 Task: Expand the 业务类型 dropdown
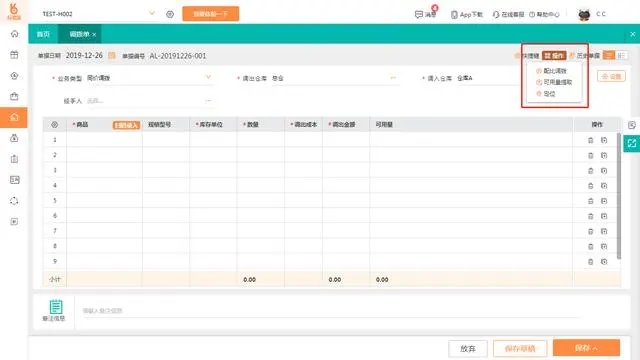pyautogui.click(x=209, y=77)
